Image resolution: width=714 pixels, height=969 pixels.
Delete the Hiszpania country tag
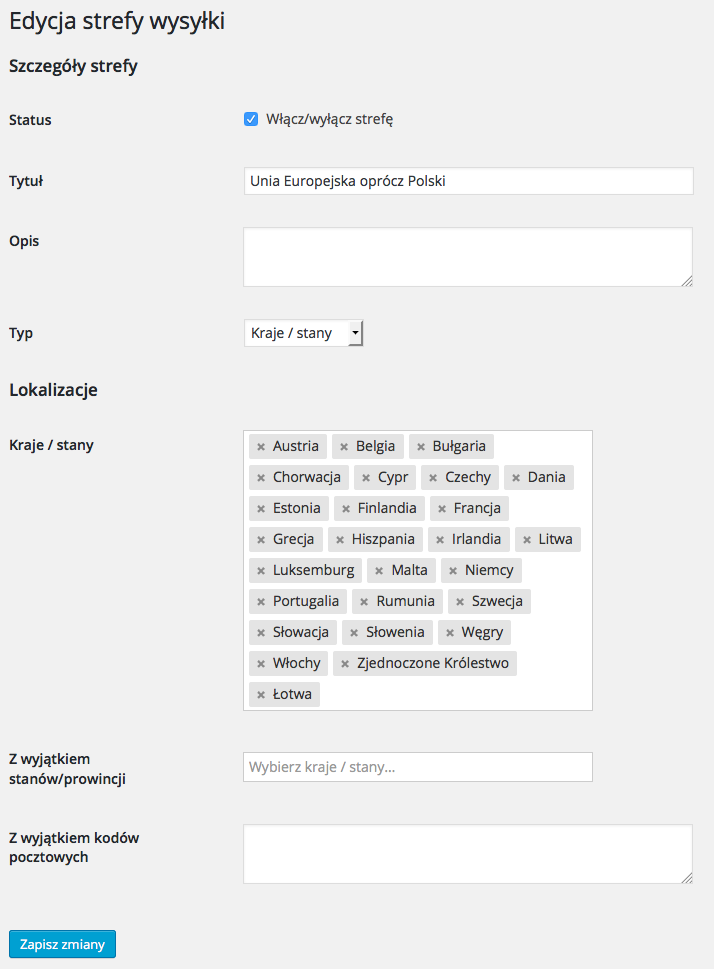pyautogui.click(x=340, y=540)
